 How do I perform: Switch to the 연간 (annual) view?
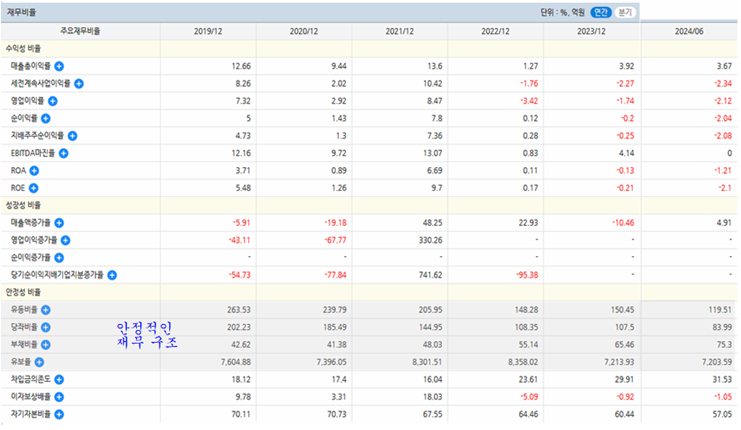click(x=600, y=12)
